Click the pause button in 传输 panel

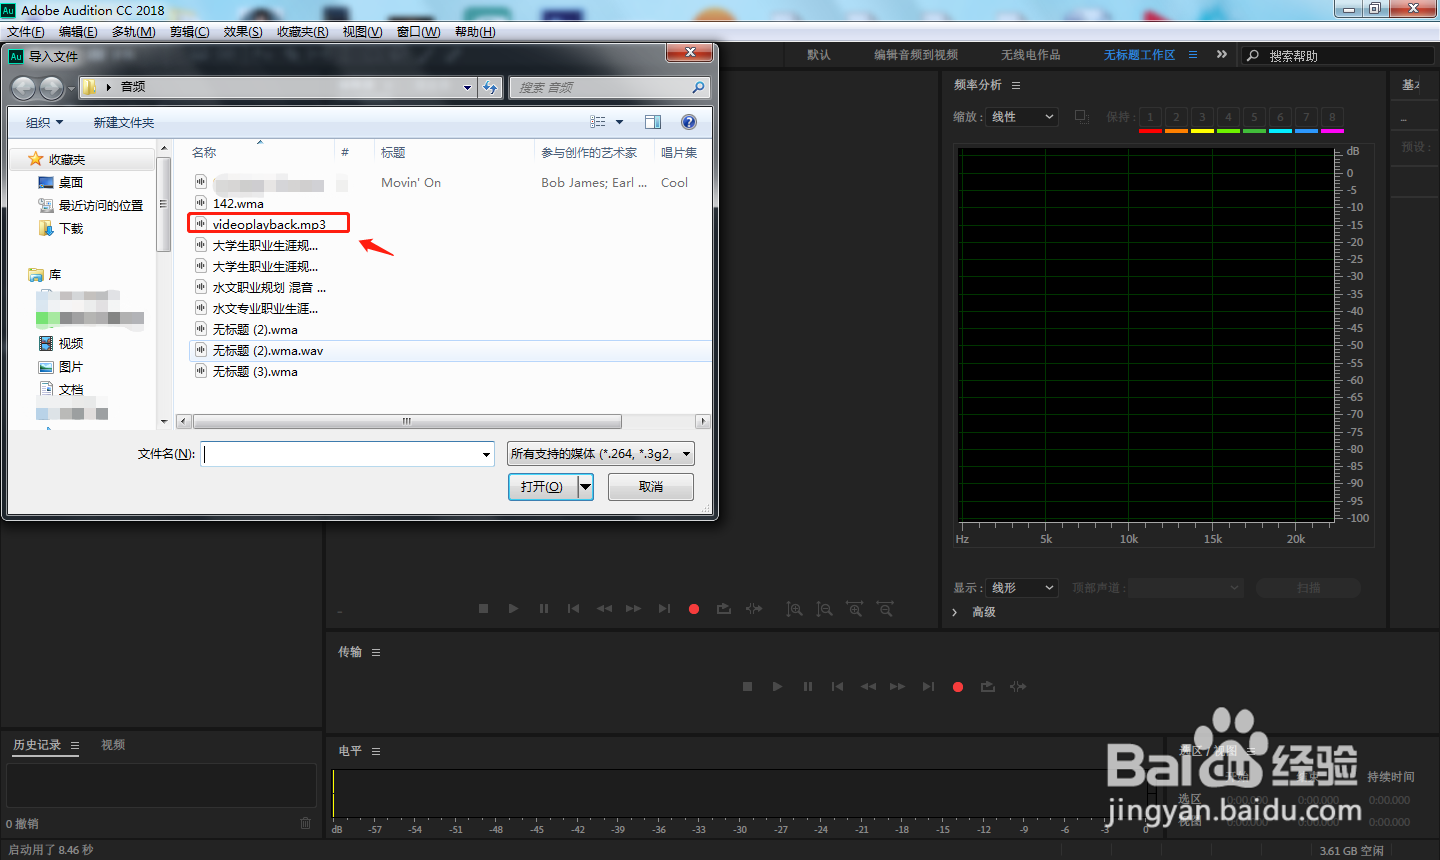(808, 687)
